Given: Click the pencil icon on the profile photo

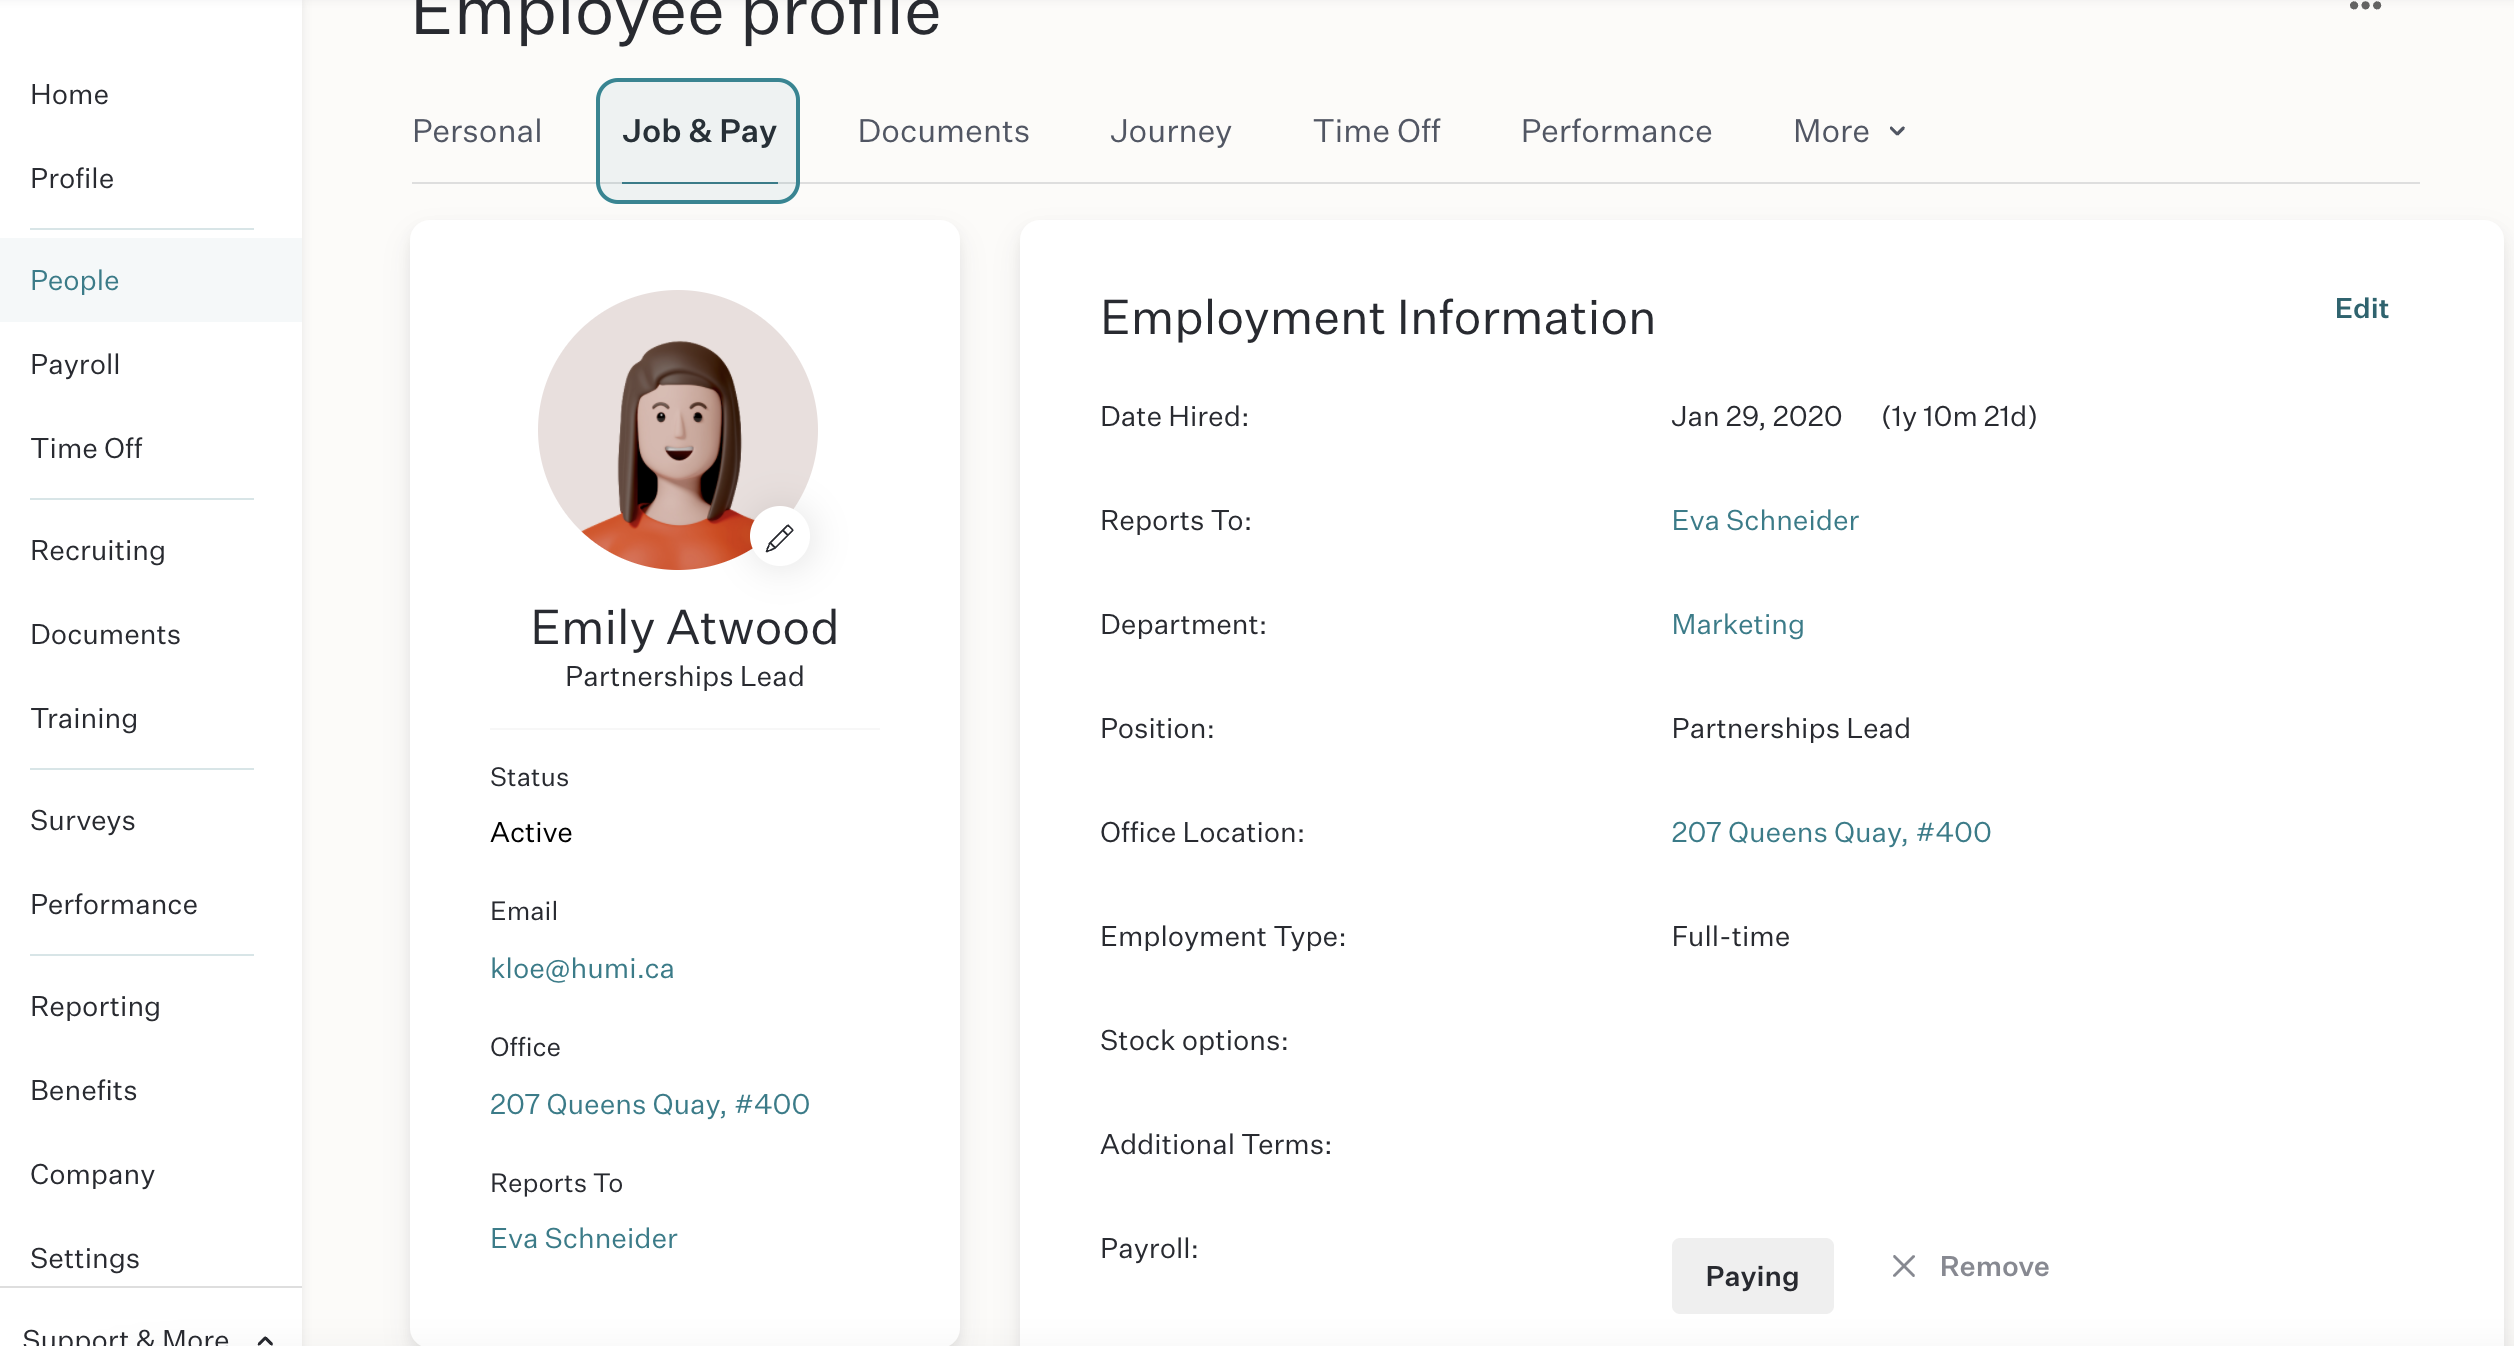Looking at the screenshot, I should (780, 537).
